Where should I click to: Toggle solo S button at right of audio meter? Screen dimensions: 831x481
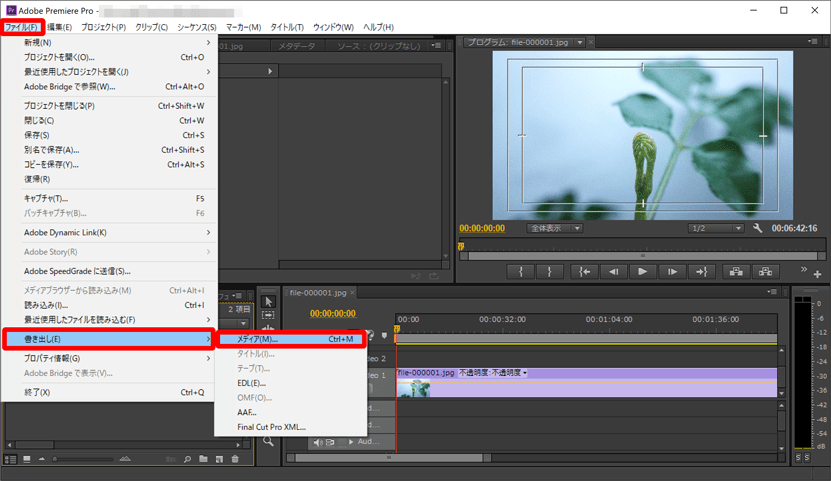pos(807,457)
